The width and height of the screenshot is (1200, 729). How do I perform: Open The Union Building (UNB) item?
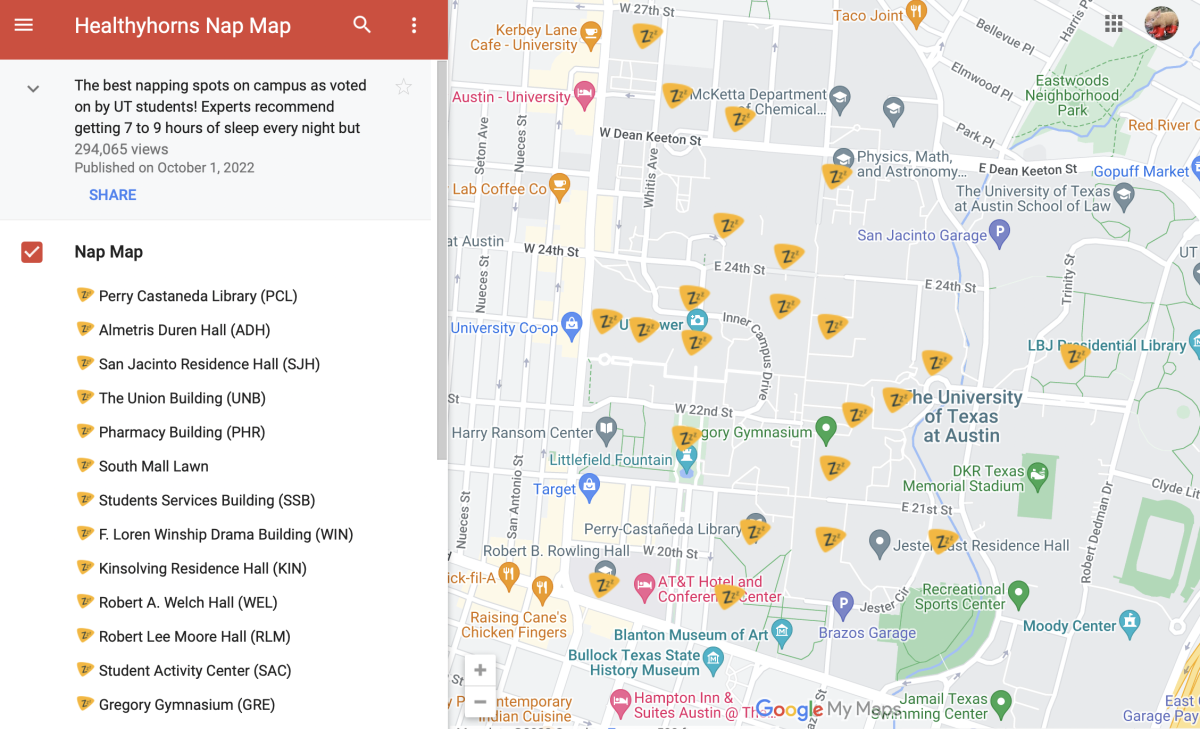(171, 398)
